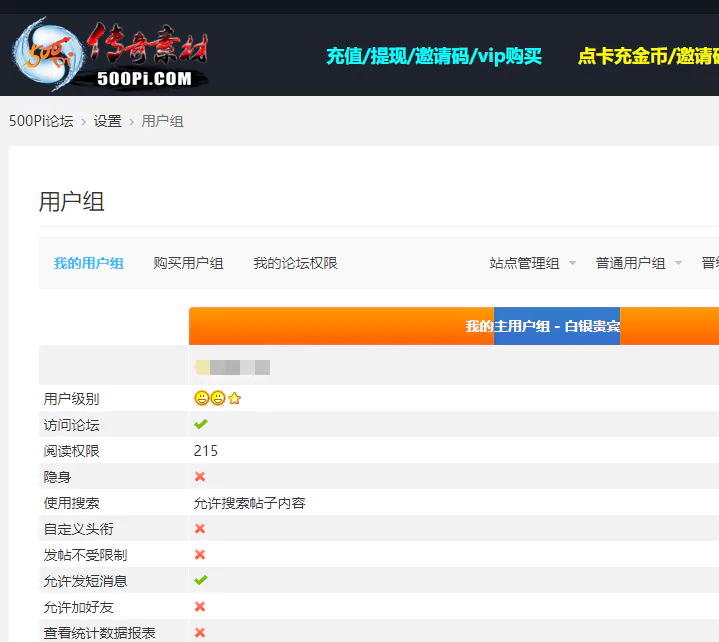Click the blurred group name cell
The width and height of the screenshot is (719, 642).
[x=232, y=367]
